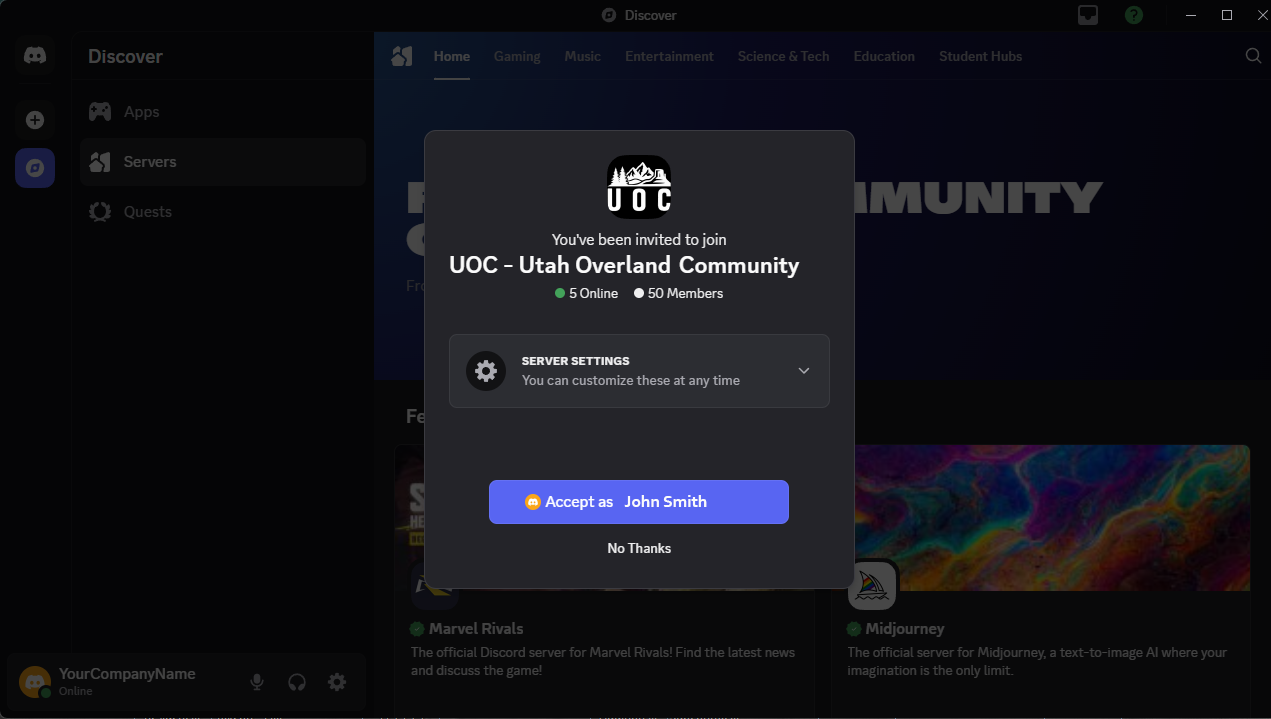Expand the Server Settings chevron
This screenshot has height=719, width=1271.
pos(804,371)
